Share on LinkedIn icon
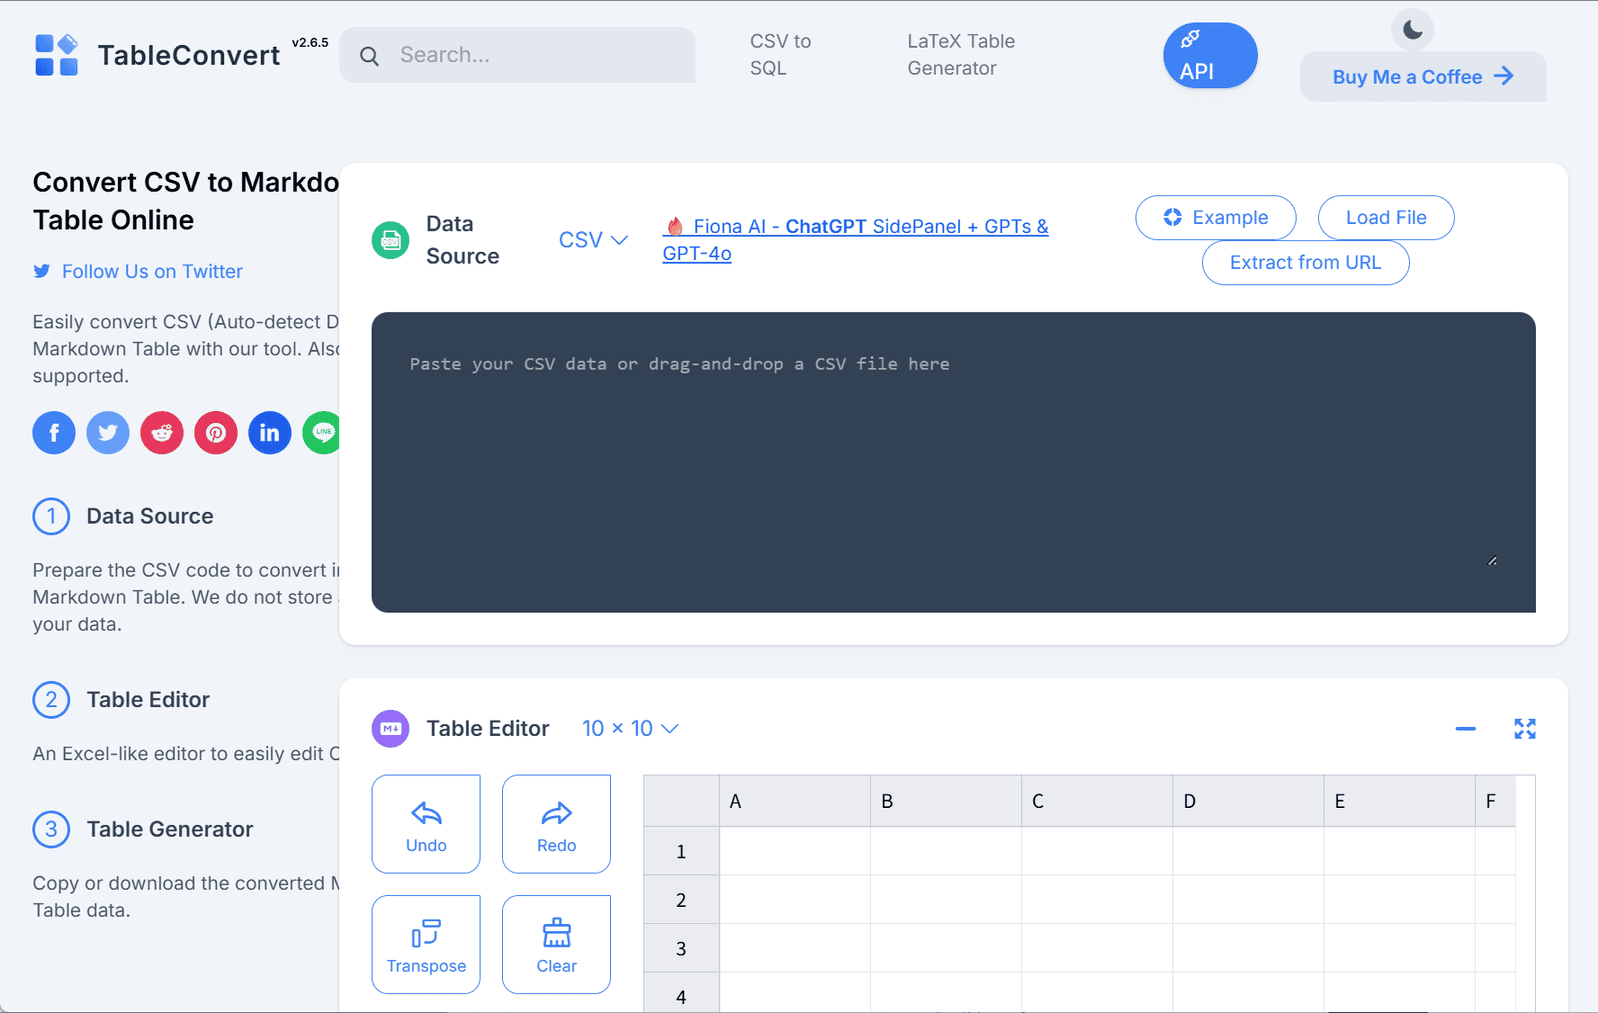 tap(270, 433)
